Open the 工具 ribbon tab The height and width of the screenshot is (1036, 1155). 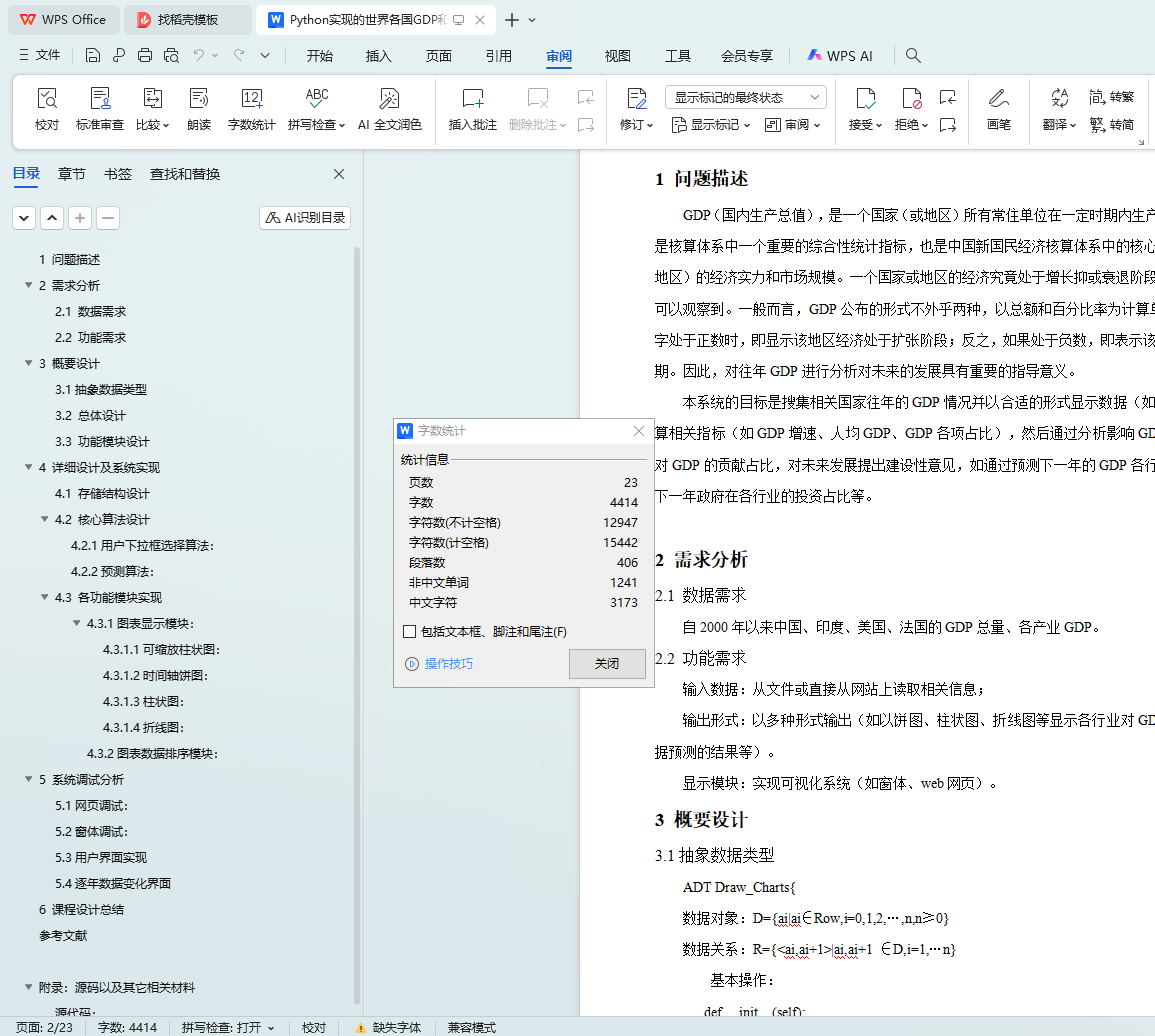coord(678,55)
